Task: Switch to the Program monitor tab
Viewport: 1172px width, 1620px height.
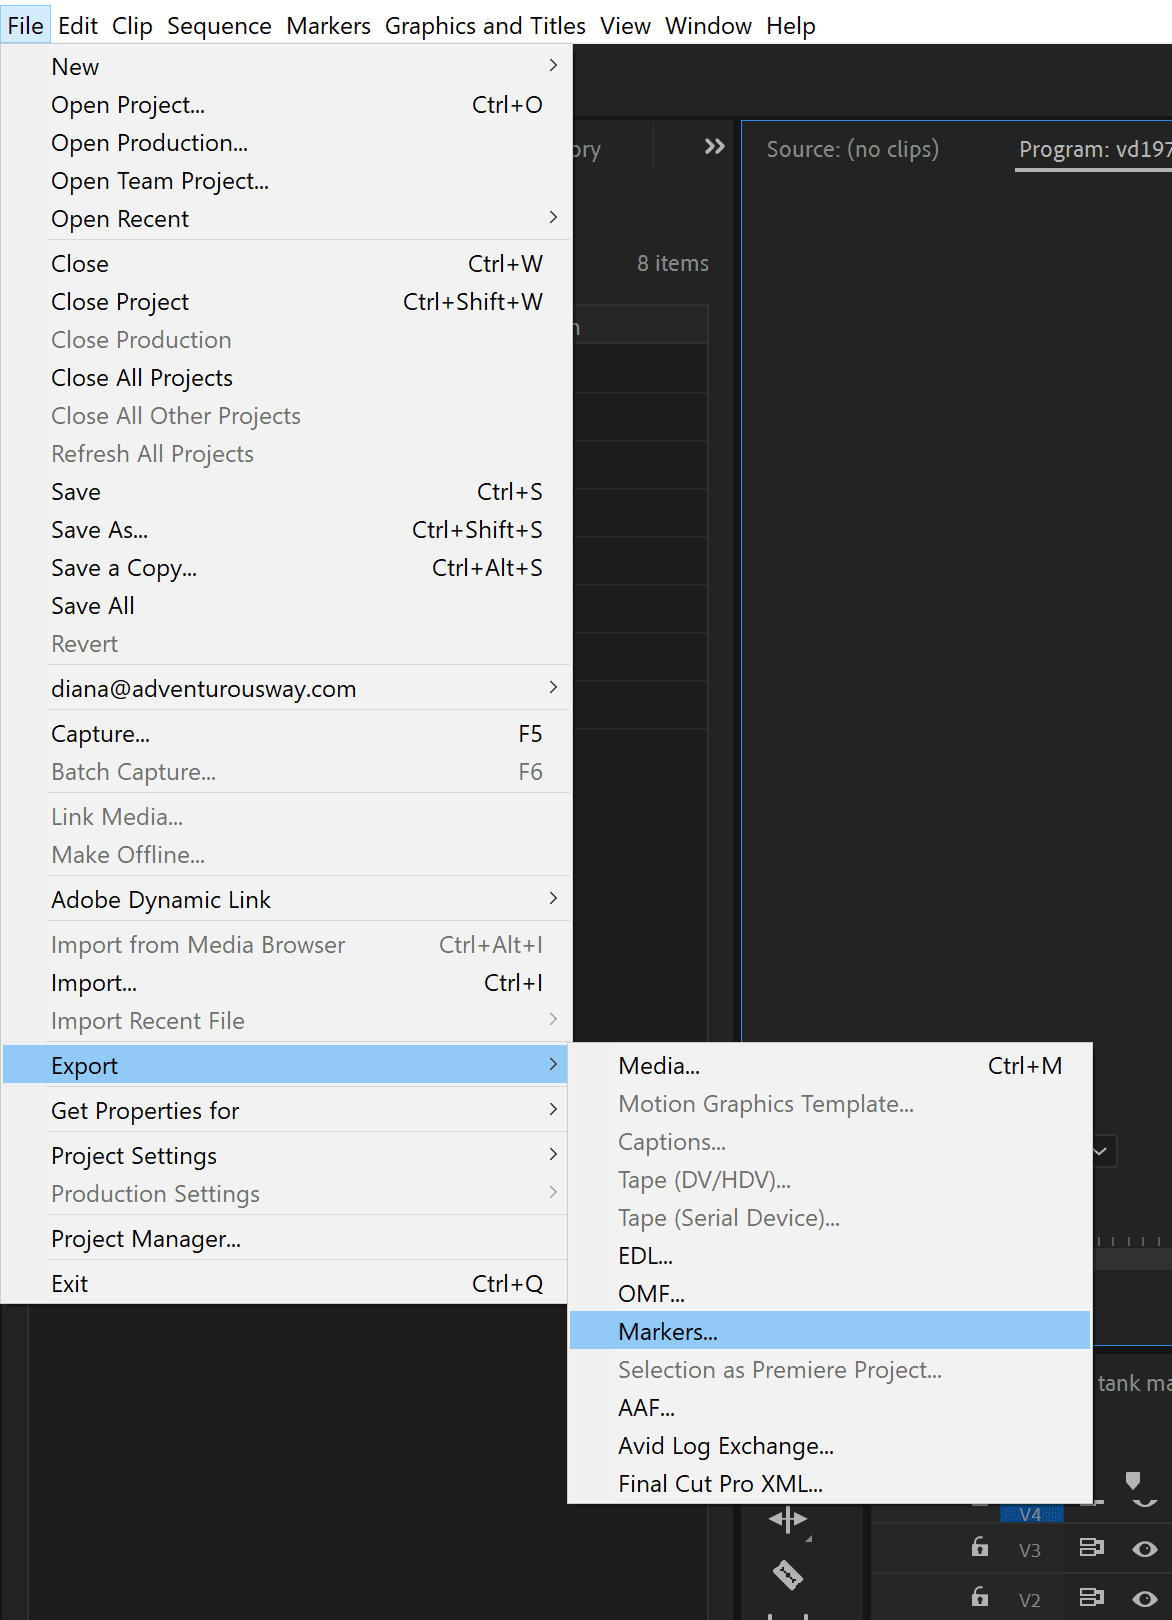Action: coord(1095,149)
